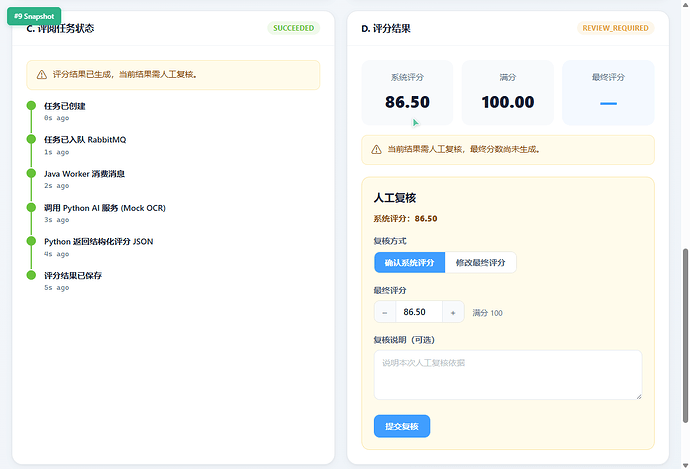
Task: Click the warning icon in score result alert
Action: click(376, 150)
